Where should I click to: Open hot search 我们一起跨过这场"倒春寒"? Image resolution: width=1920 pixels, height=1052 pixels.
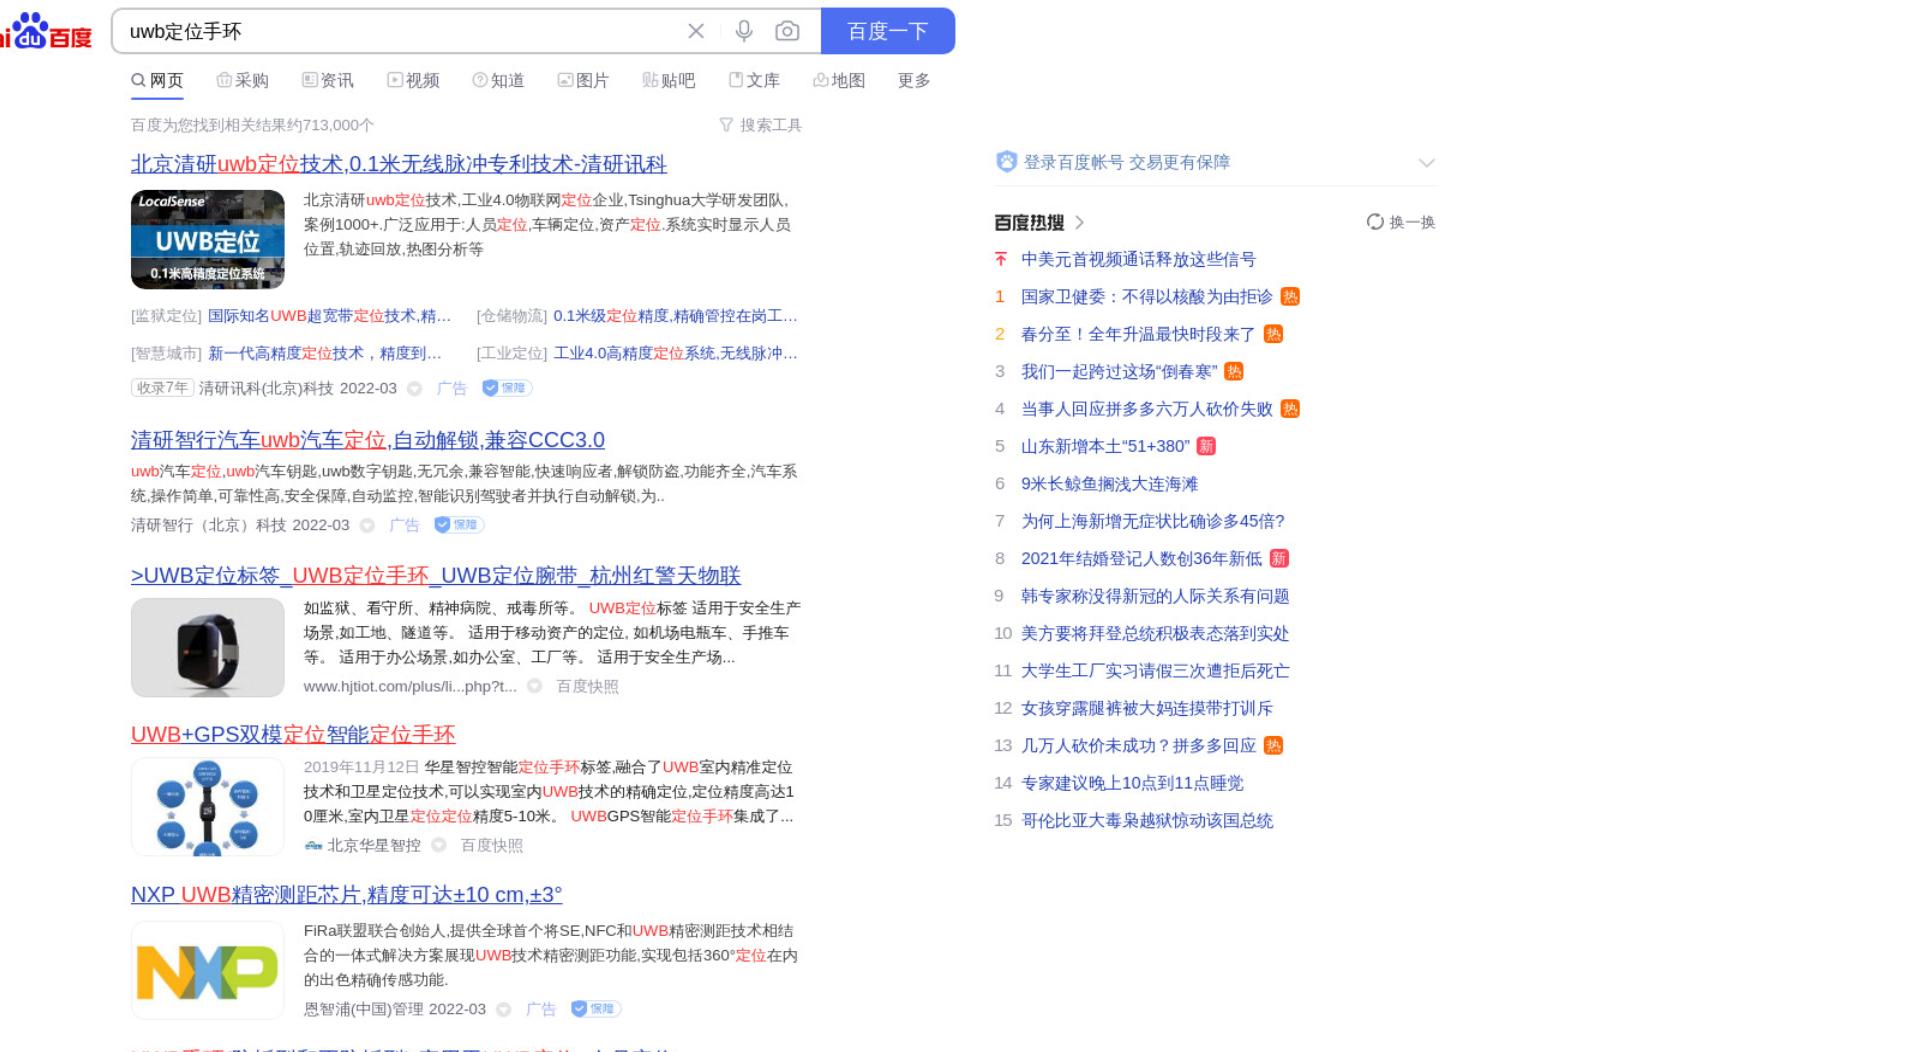pyautogui.click(x=1119, y=372)
